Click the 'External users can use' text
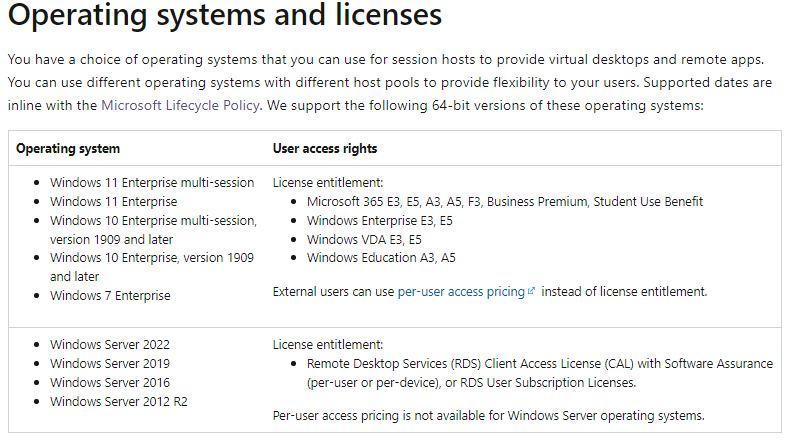Viewport: 797px width, 445px height. tap(333, 292)
